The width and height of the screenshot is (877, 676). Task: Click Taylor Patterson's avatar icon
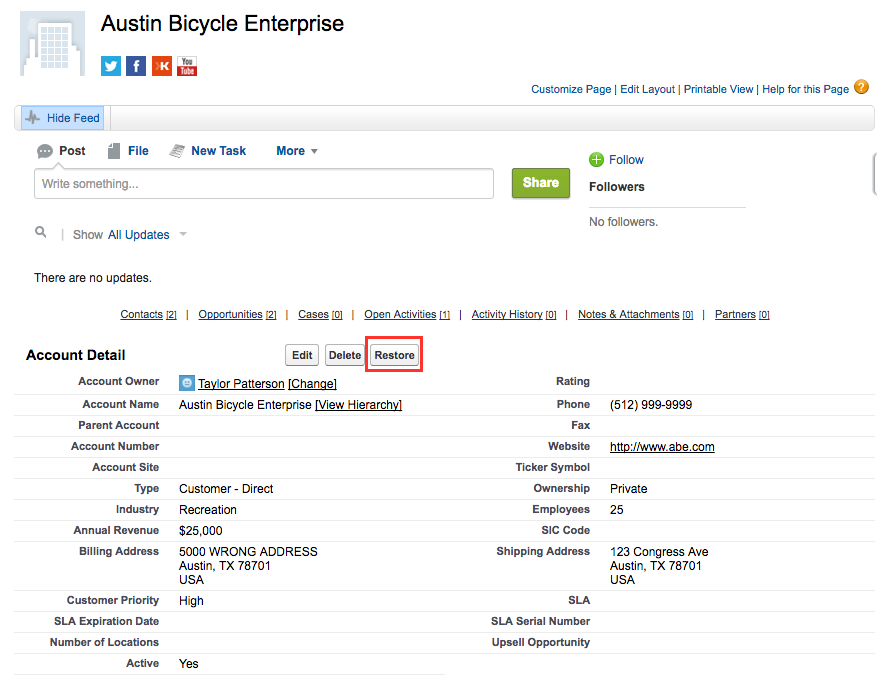point(187,383)
